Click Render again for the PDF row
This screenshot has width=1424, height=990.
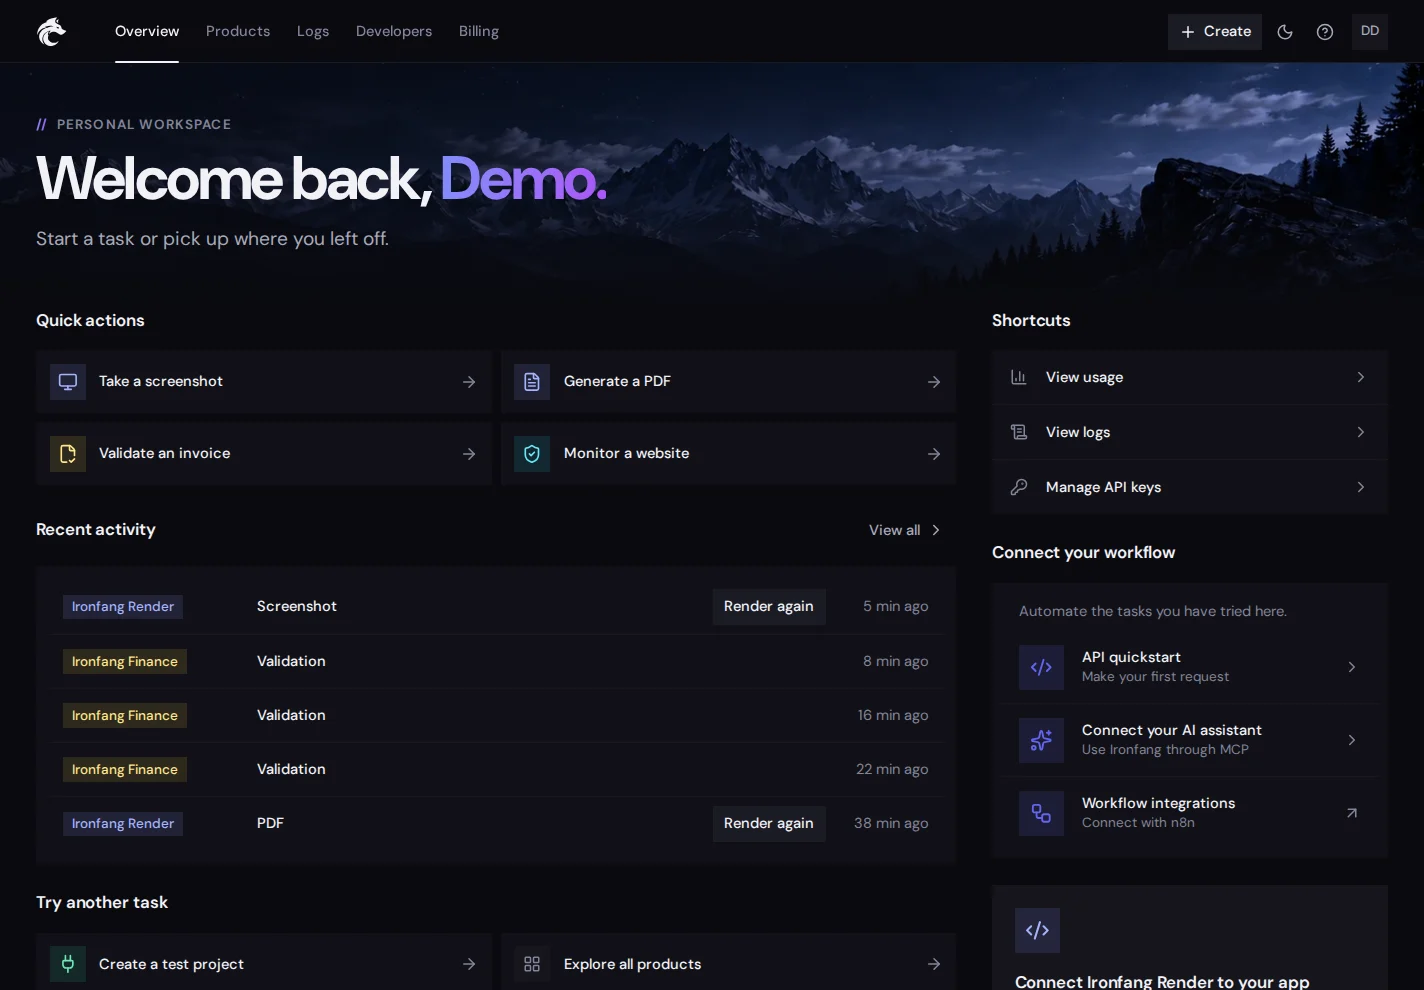point(769,824)
